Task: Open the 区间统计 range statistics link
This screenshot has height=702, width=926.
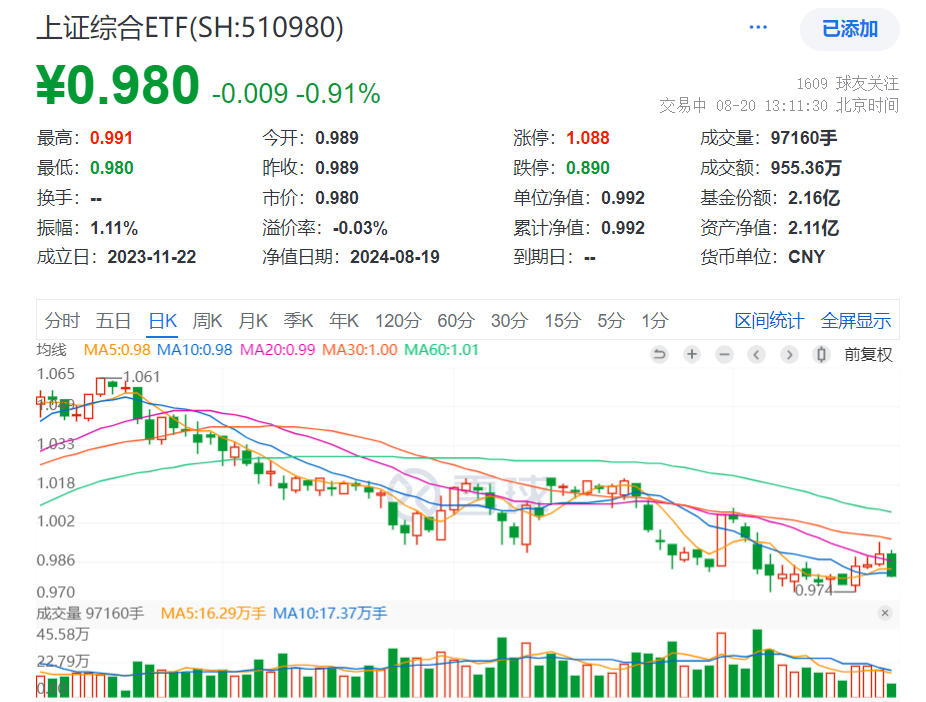Action: coord(769,321)
